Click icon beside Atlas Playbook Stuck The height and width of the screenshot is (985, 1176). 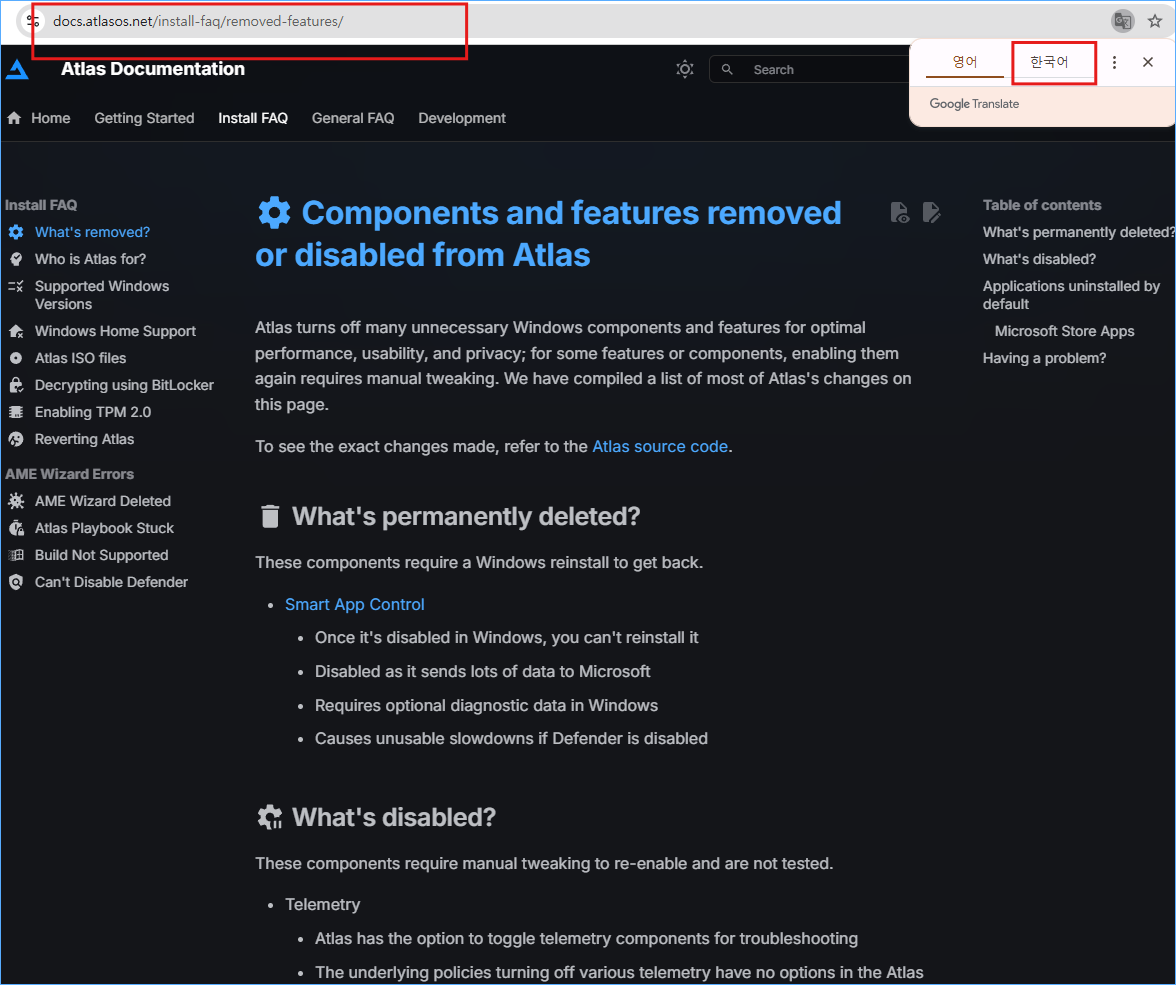pos(16,528)
